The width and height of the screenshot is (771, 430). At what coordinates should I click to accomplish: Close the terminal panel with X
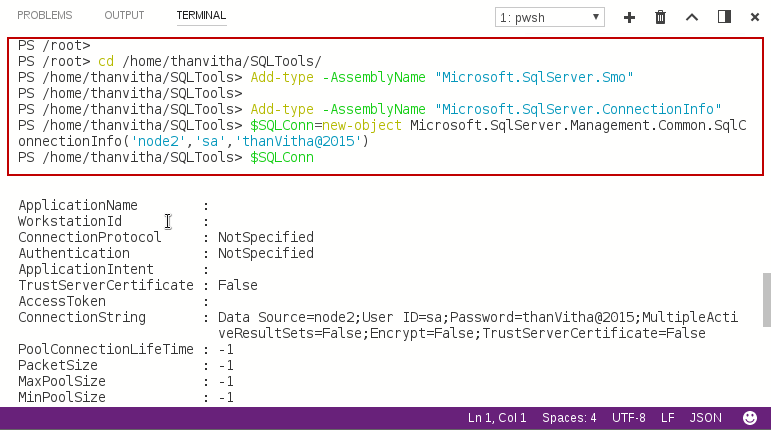[x=753, y=17]
